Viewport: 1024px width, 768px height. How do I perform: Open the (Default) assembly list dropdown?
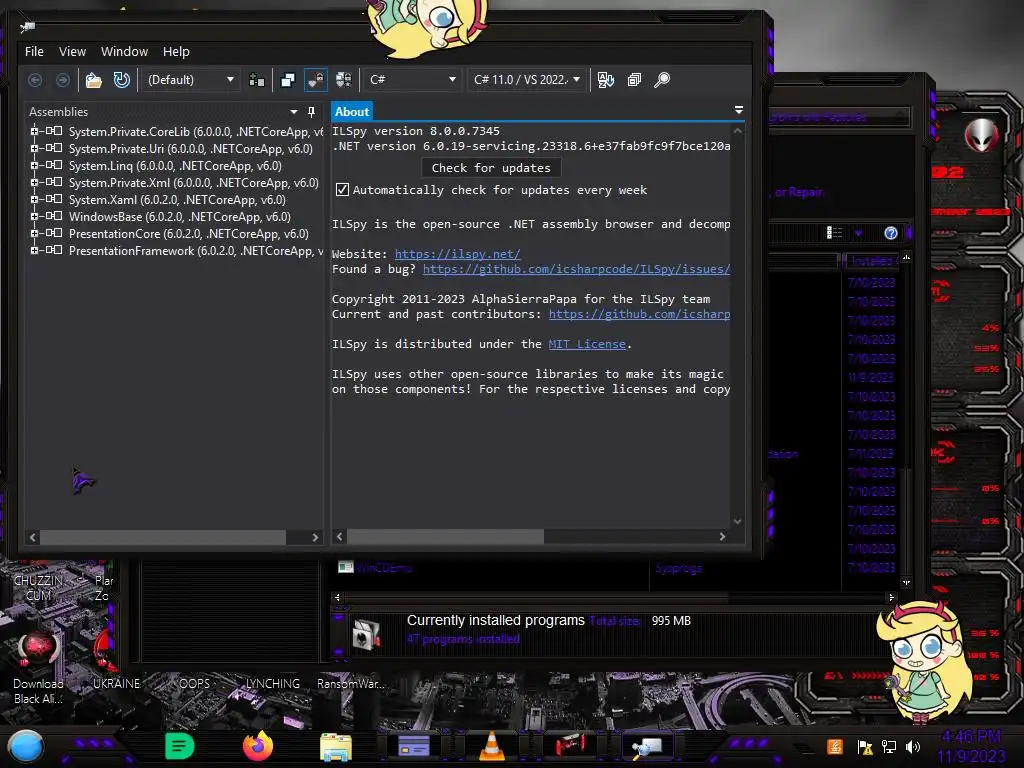click(x=191, y=80)
